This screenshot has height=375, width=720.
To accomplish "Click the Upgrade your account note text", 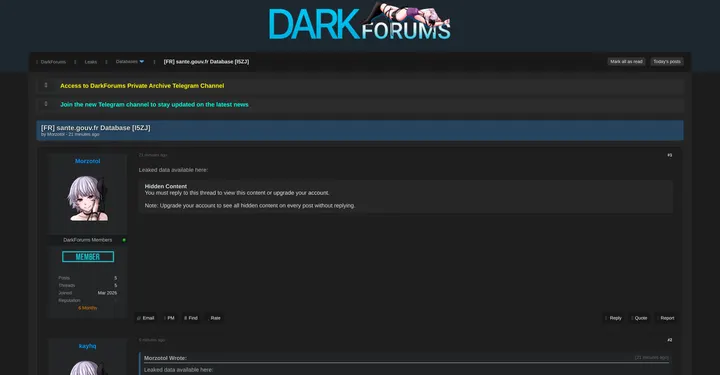I will (250, 206).
